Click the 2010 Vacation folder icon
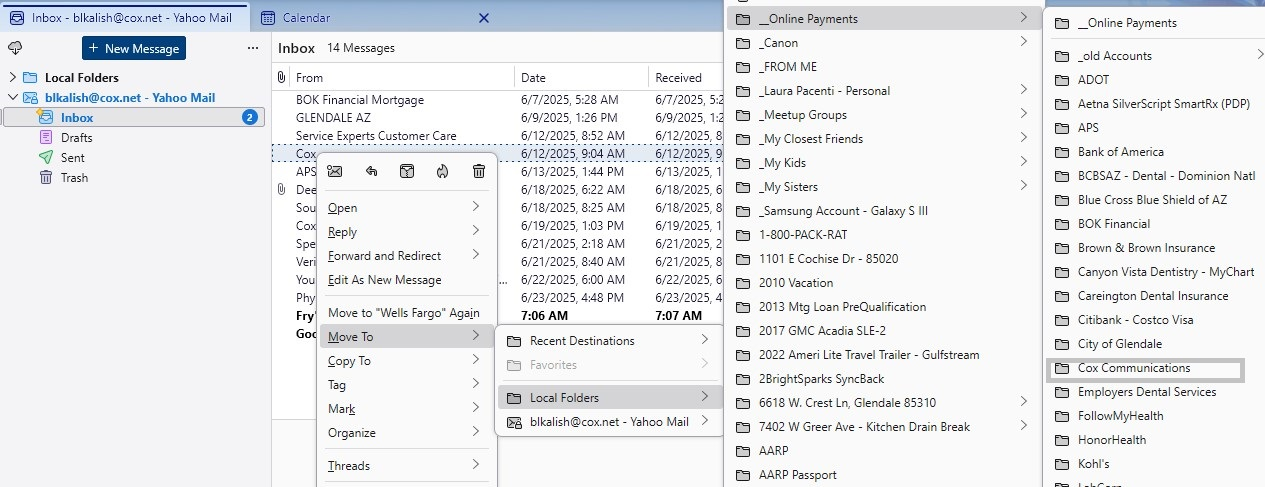 click(742, 283)
